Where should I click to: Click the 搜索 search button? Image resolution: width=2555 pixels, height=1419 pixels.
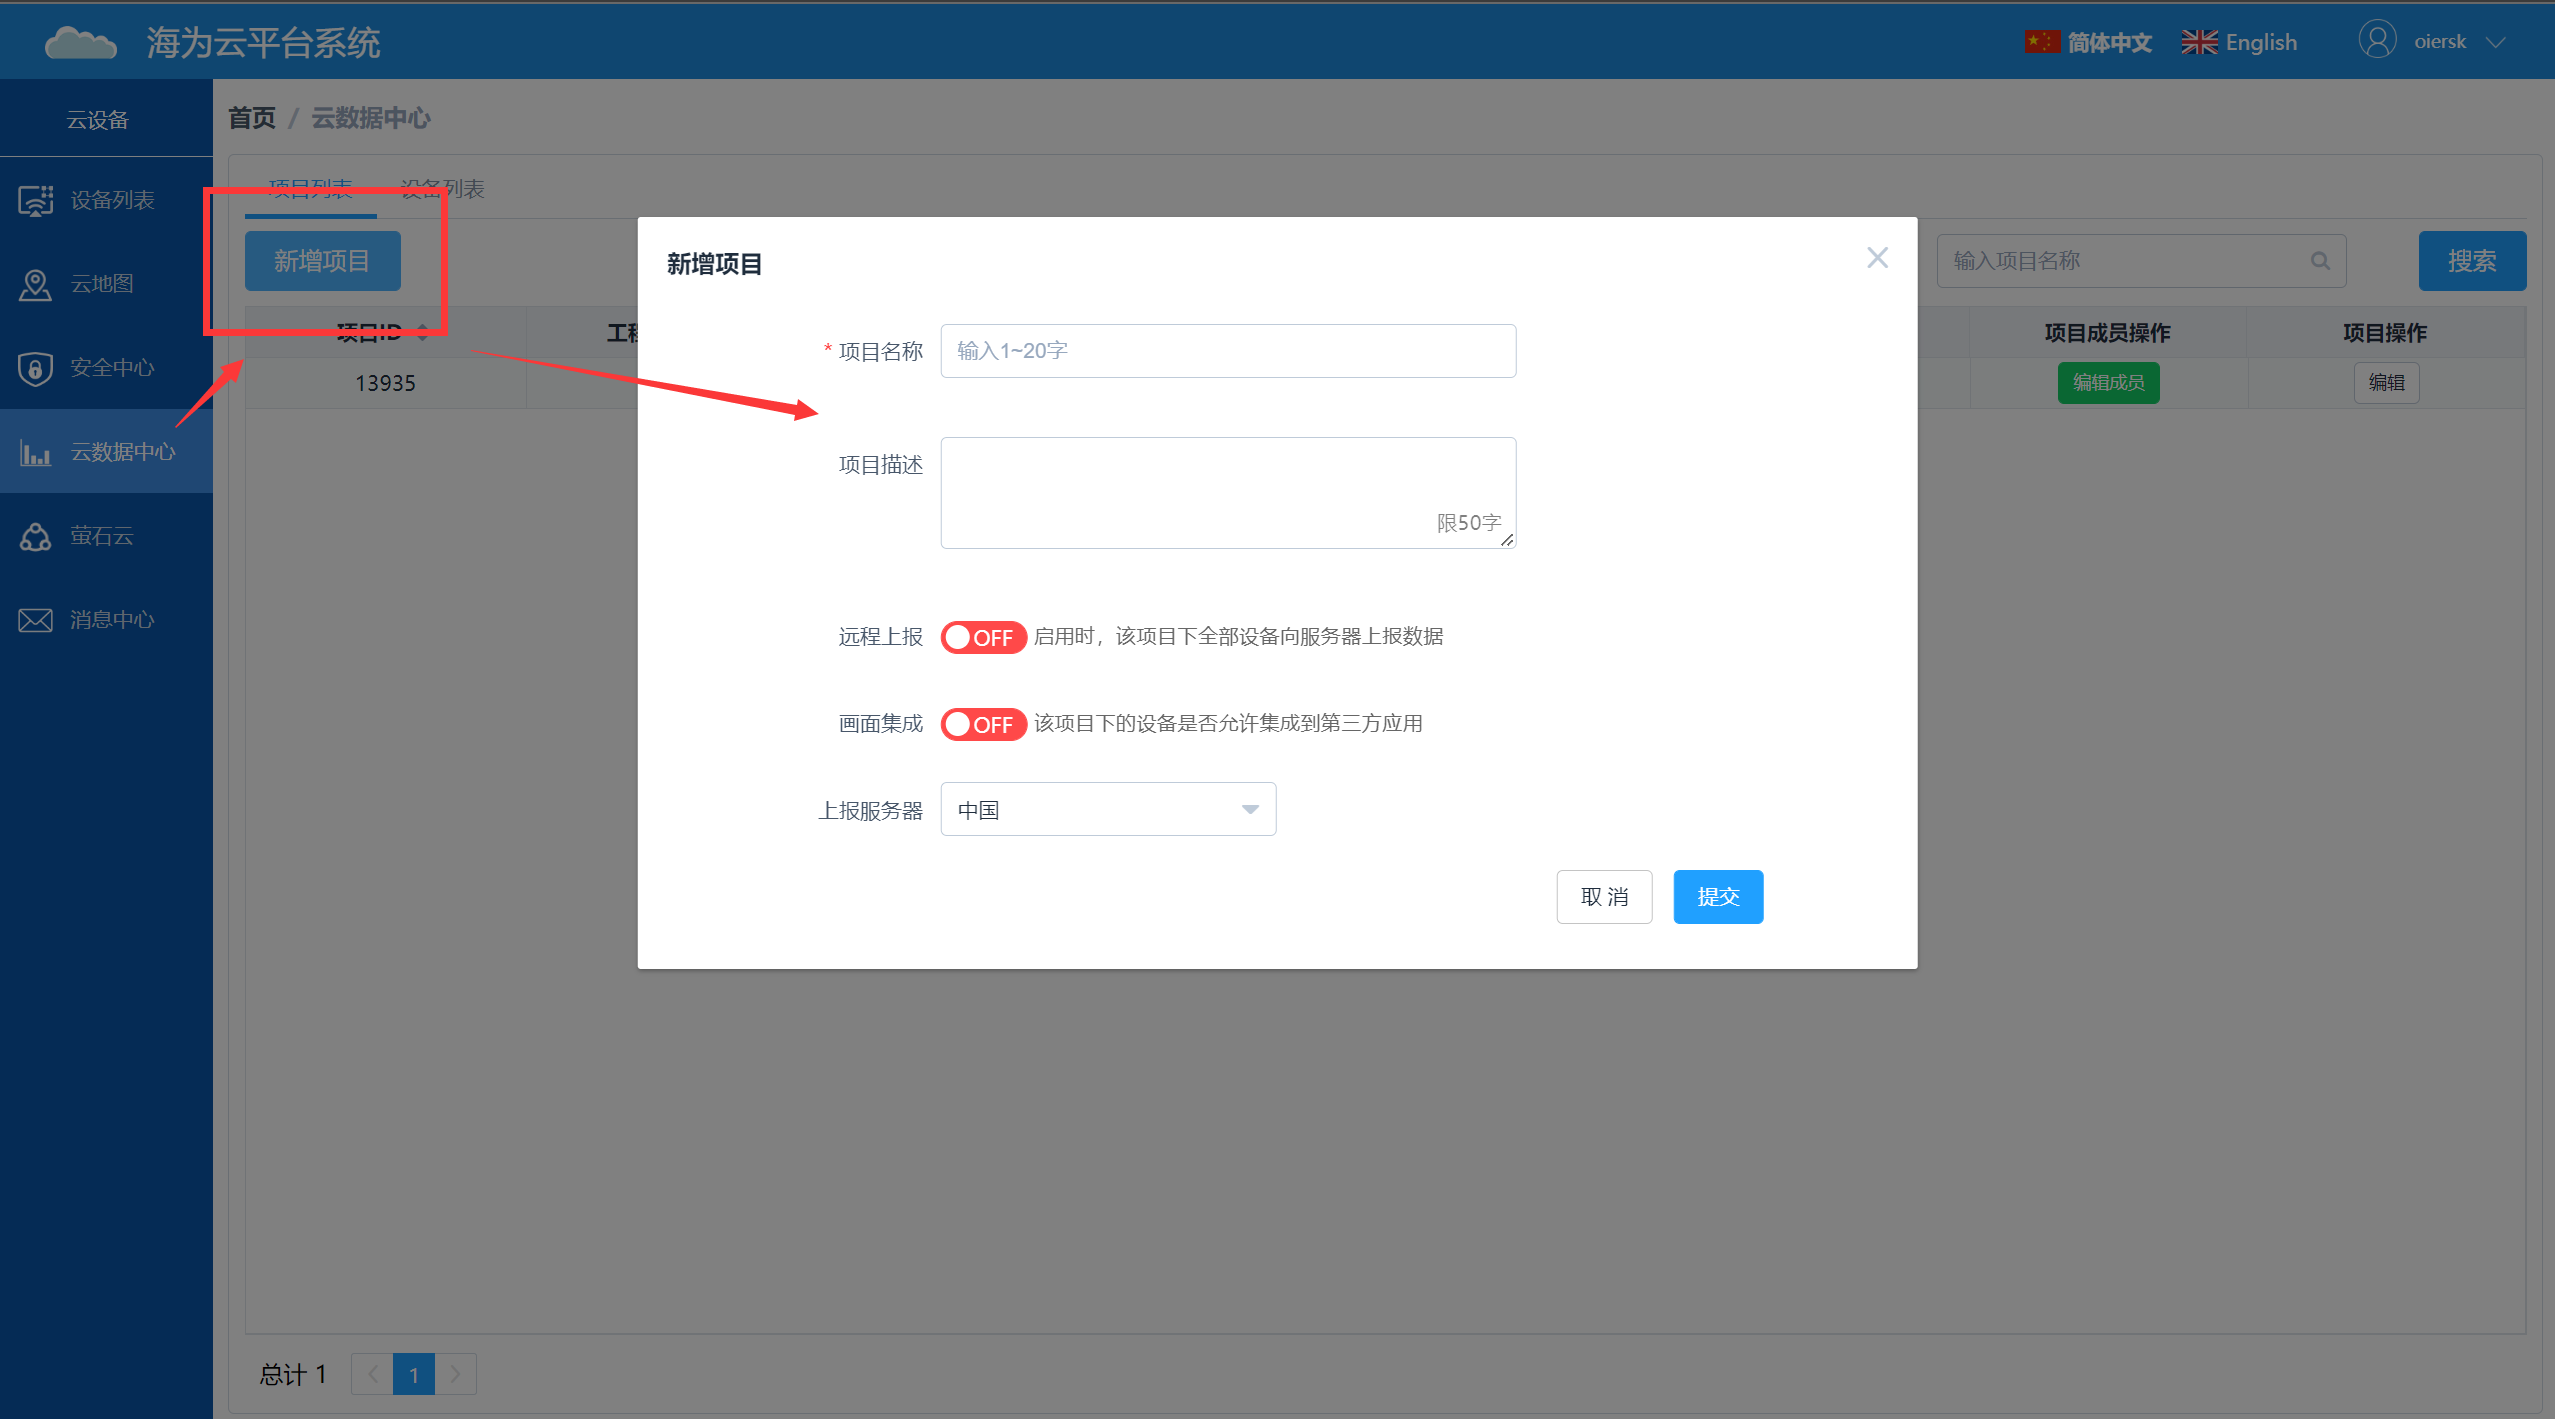tap(2471, 259)
